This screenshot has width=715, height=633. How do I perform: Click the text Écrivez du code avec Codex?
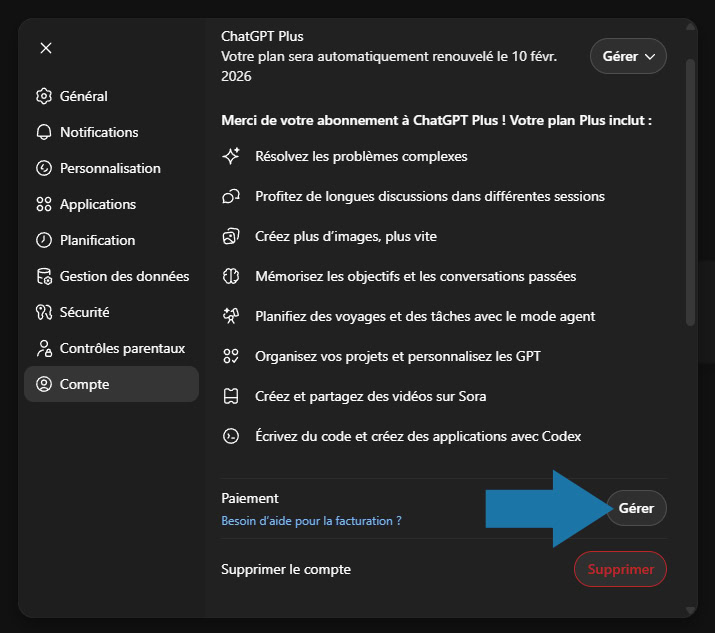point(418,436)
